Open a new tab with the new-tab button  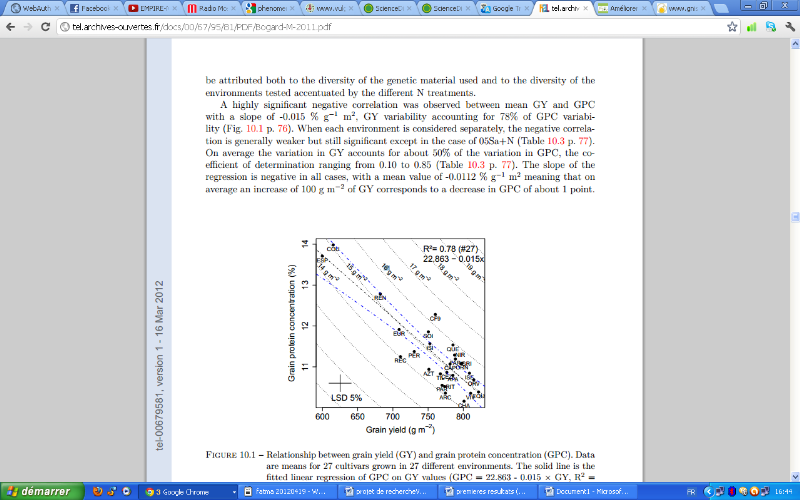720,9
